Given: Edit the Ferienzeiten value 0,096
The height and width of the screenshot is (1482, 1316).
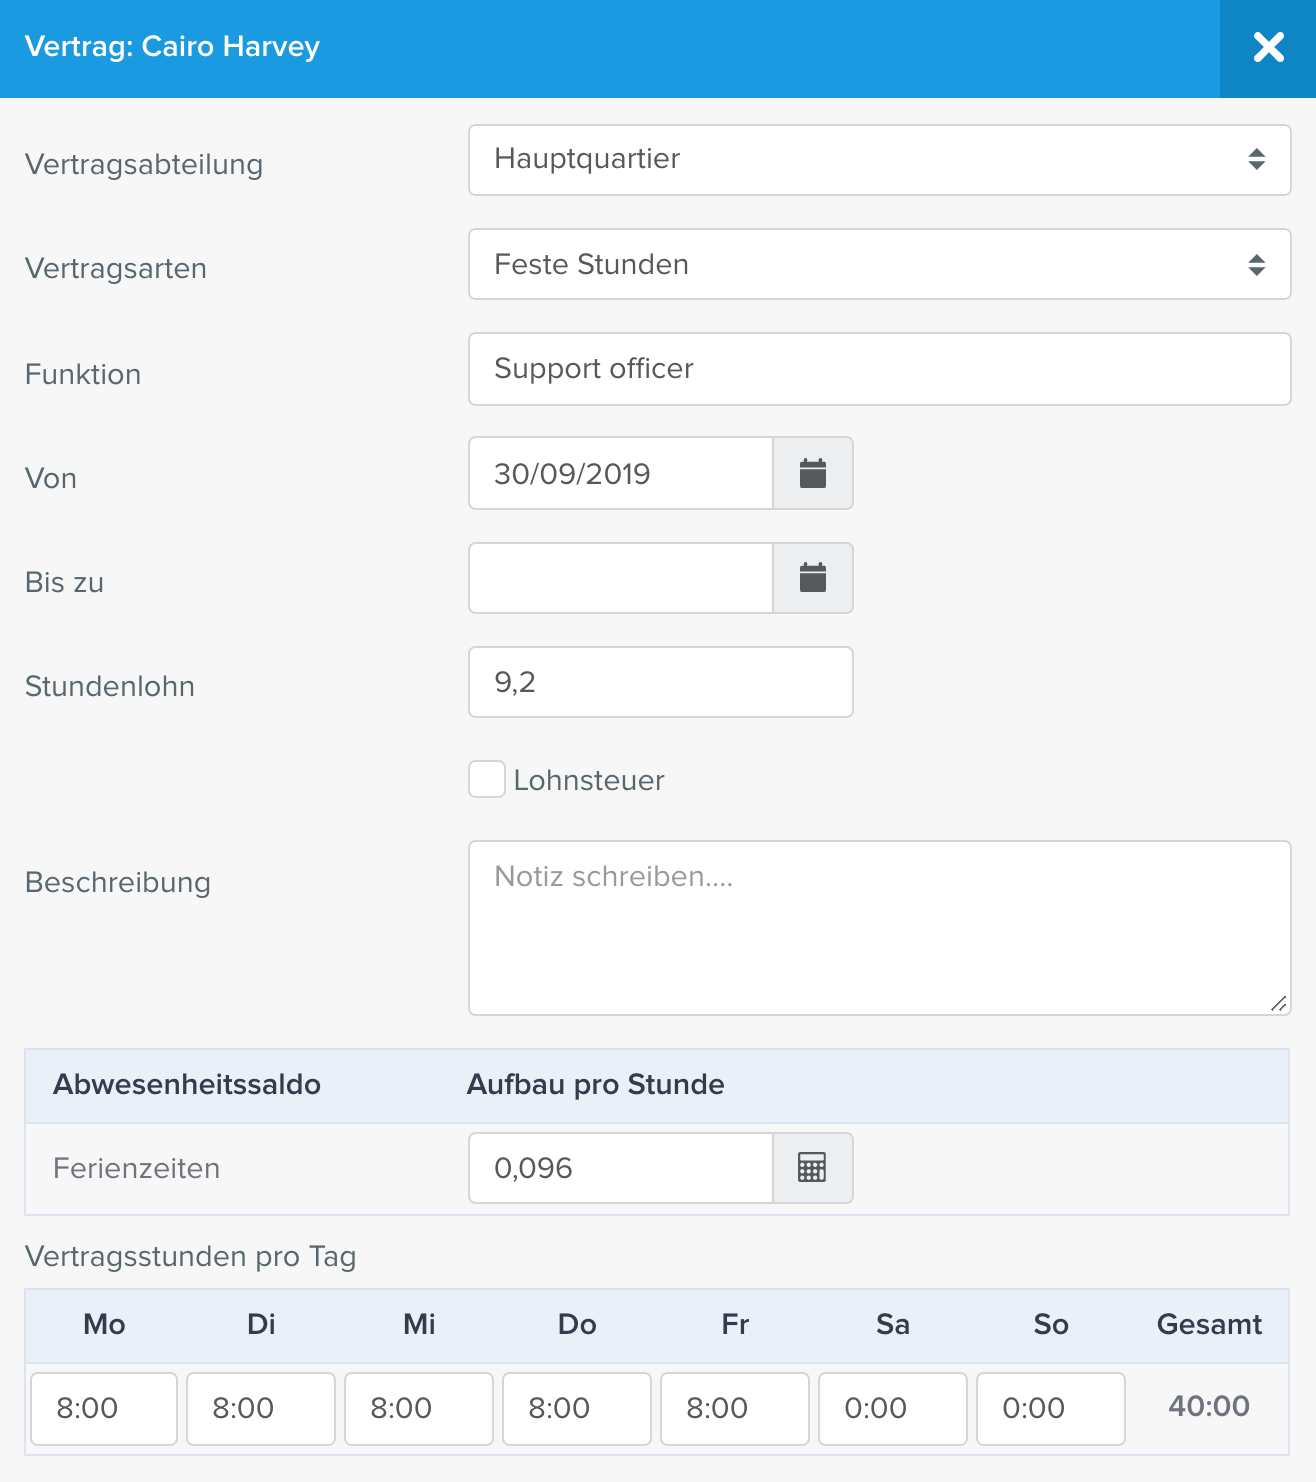Looking at the screenshot, I should pos(621,1168).
